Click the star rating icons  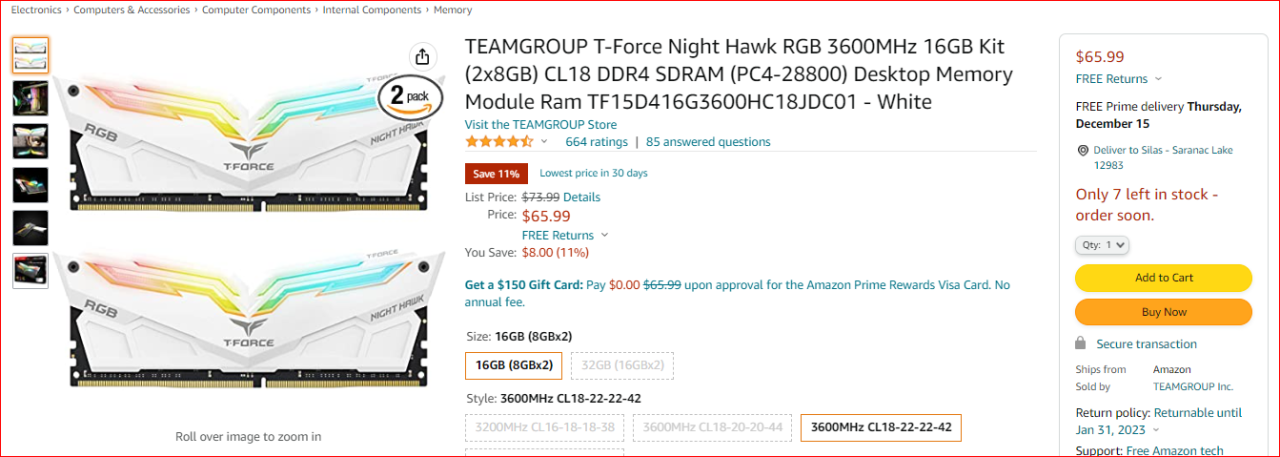point(499,142)
